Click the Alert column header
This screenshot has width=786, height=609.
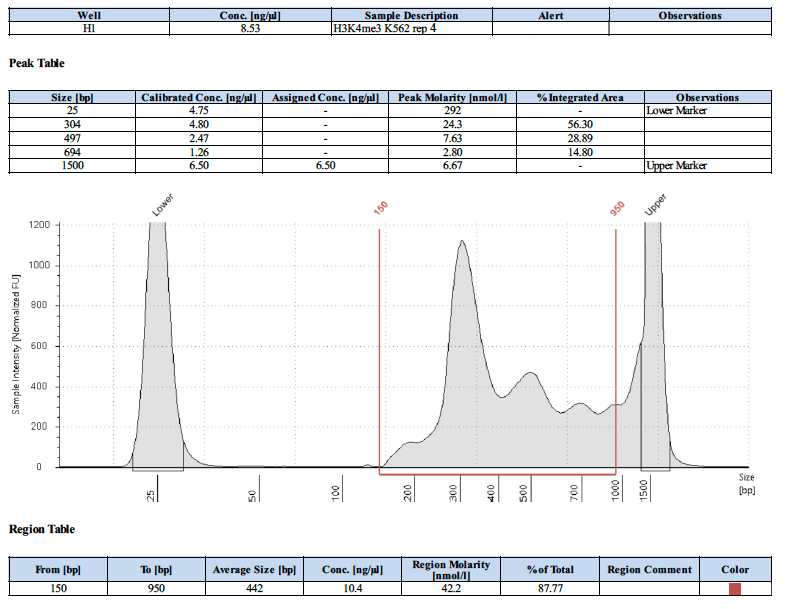click(550, 16)
